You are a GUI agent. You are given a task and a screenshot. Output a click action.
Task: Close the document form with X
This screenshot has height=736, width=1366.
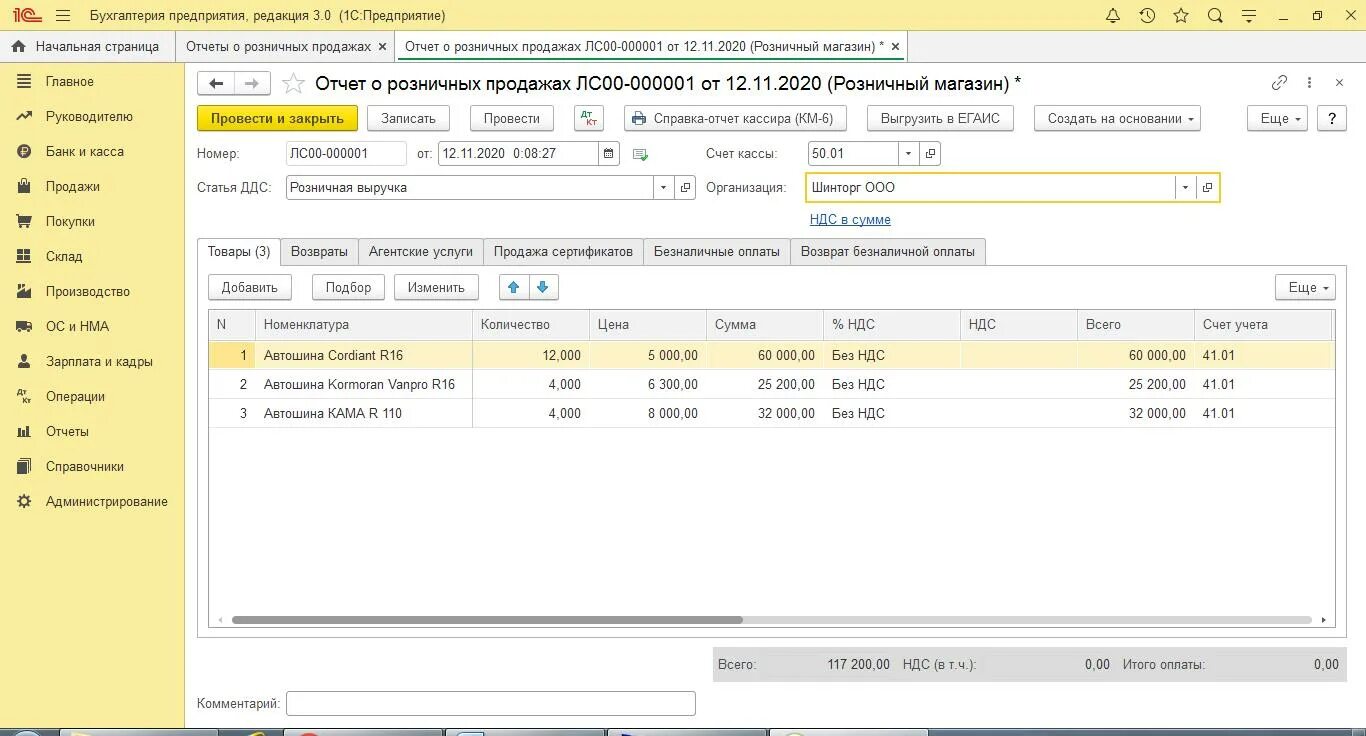coord(1339,83)
